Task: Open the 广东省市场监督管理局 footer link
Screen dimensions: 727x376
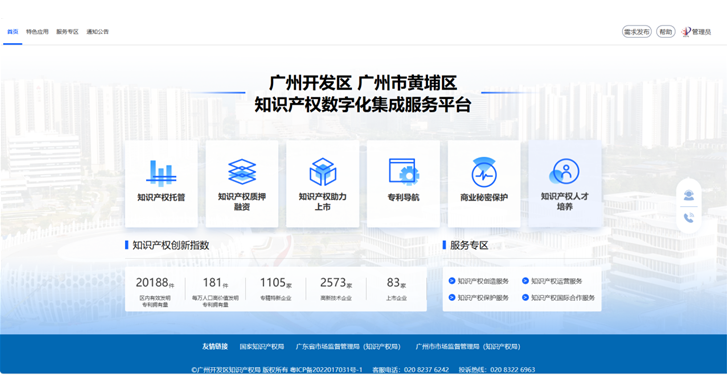Action: (x=348, y=346)
